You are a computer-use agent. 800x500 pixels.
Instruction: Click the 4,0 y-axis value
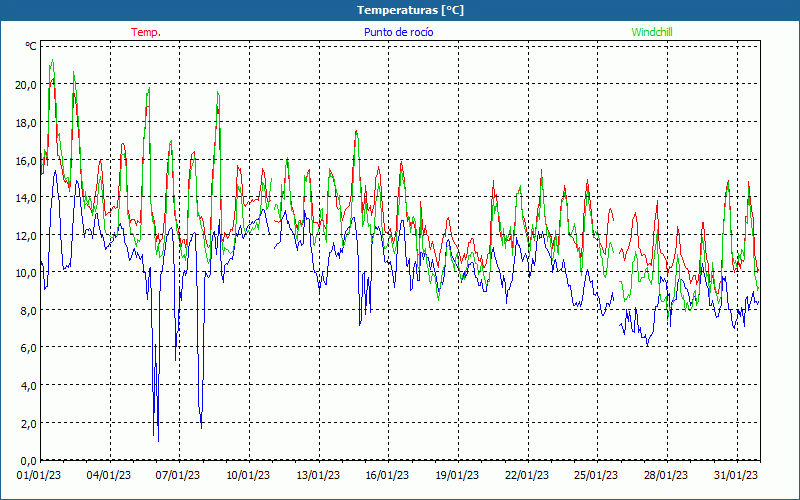28,386
